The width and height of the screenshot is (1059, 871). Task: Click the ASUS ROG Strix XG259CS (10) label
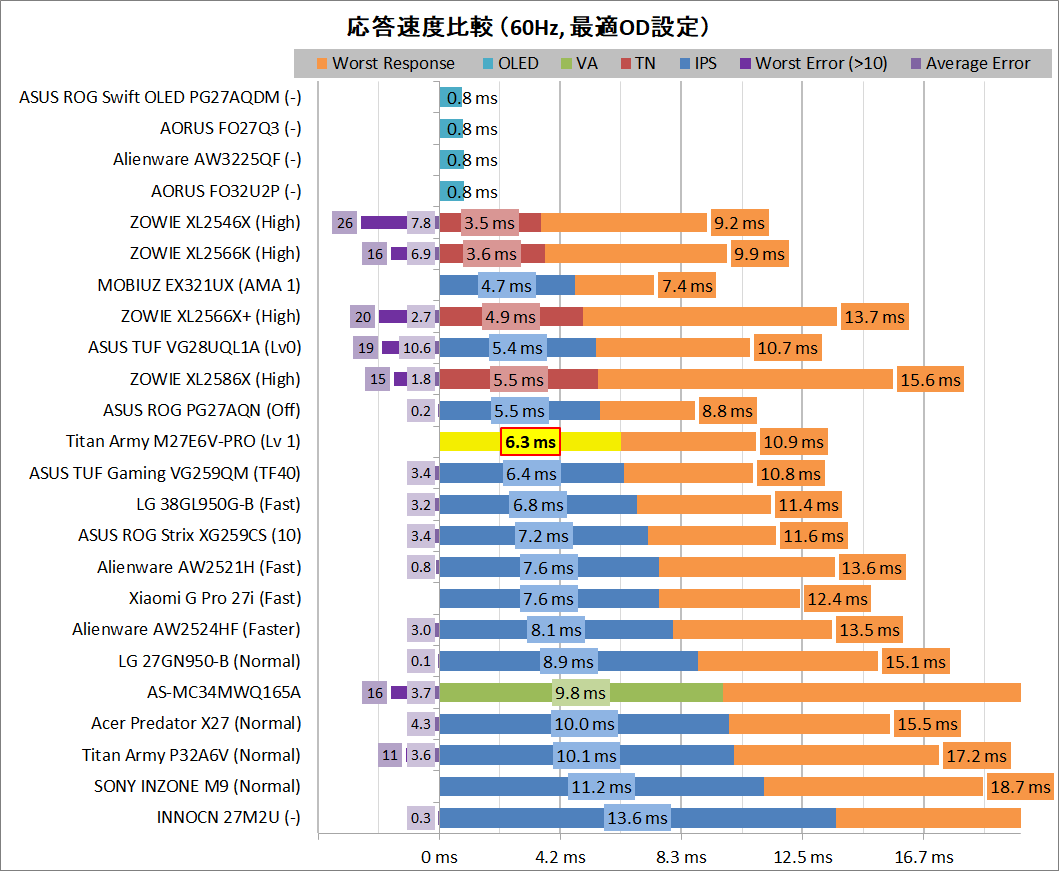(x=190, y=535)
